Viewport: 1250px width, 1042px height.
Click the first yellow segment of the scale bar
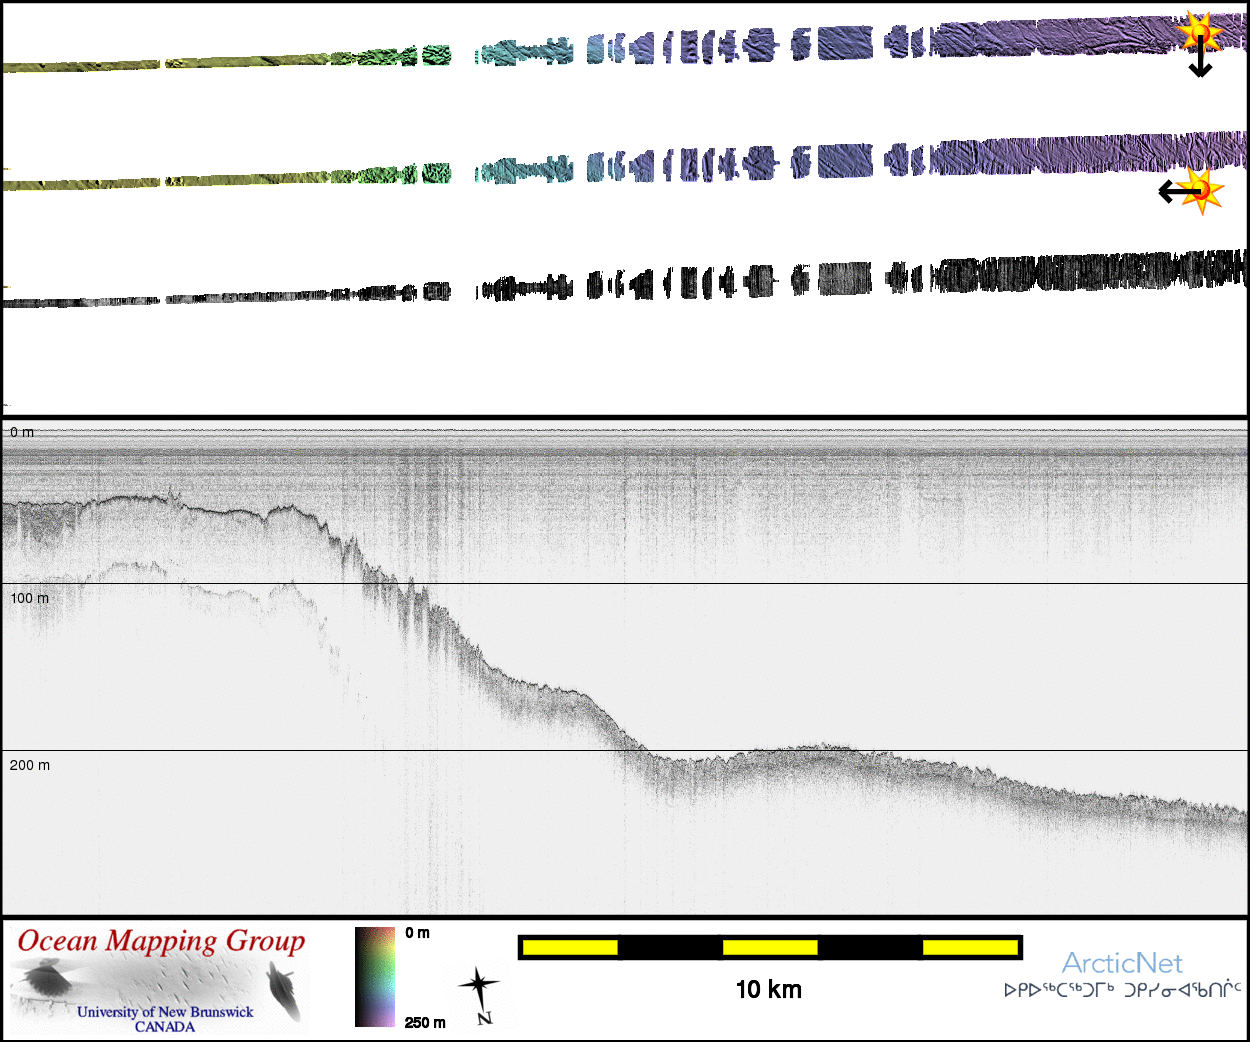570,947
